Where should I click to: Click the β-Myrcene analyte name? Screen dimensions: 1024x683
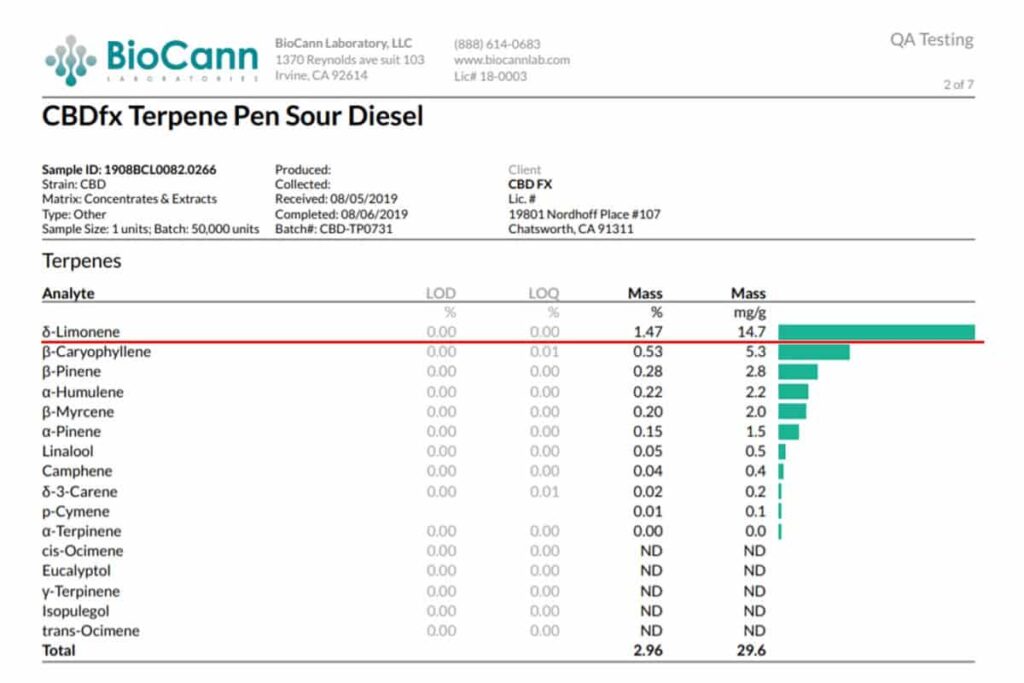click(x=78, y=411)
